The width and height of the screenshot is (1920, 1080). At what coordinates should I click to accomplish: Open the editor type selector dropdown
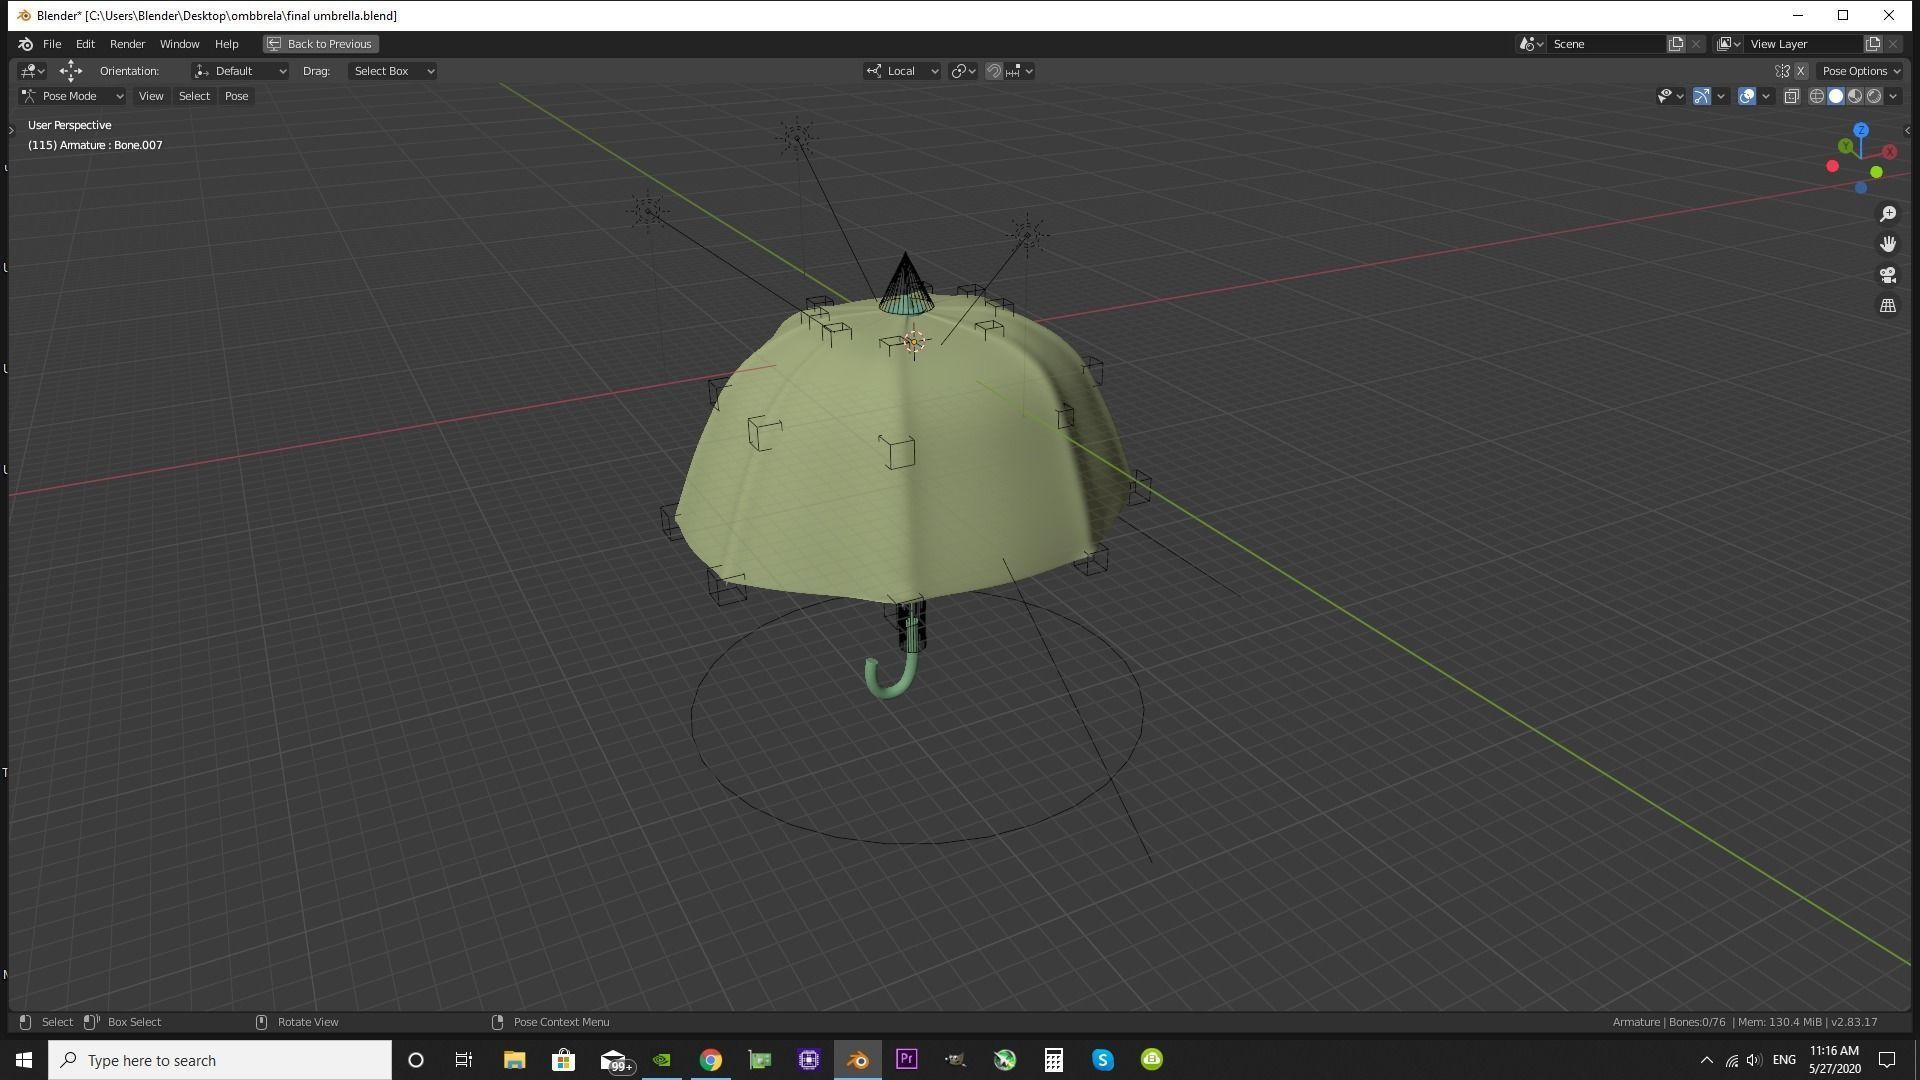tap(32, 71)
